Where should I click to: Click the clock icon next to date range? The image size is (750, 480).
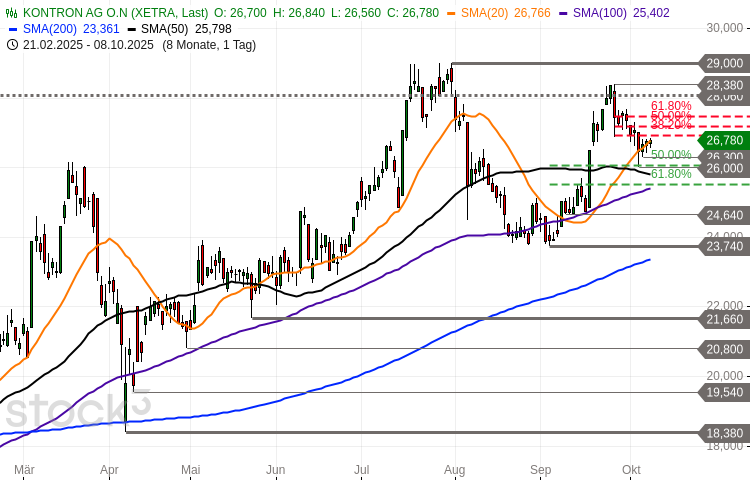point(11,45)
